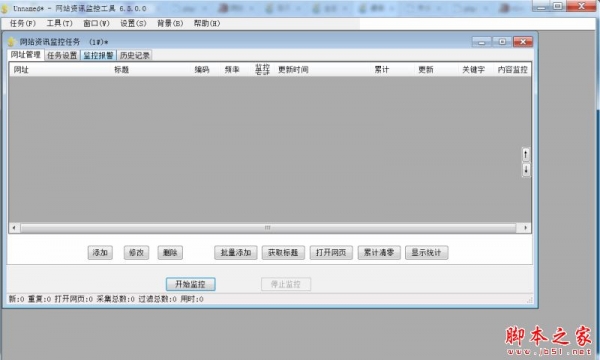Open the 任务(F) menu
The width and height of the screenshot is (600, 360).
23,23
